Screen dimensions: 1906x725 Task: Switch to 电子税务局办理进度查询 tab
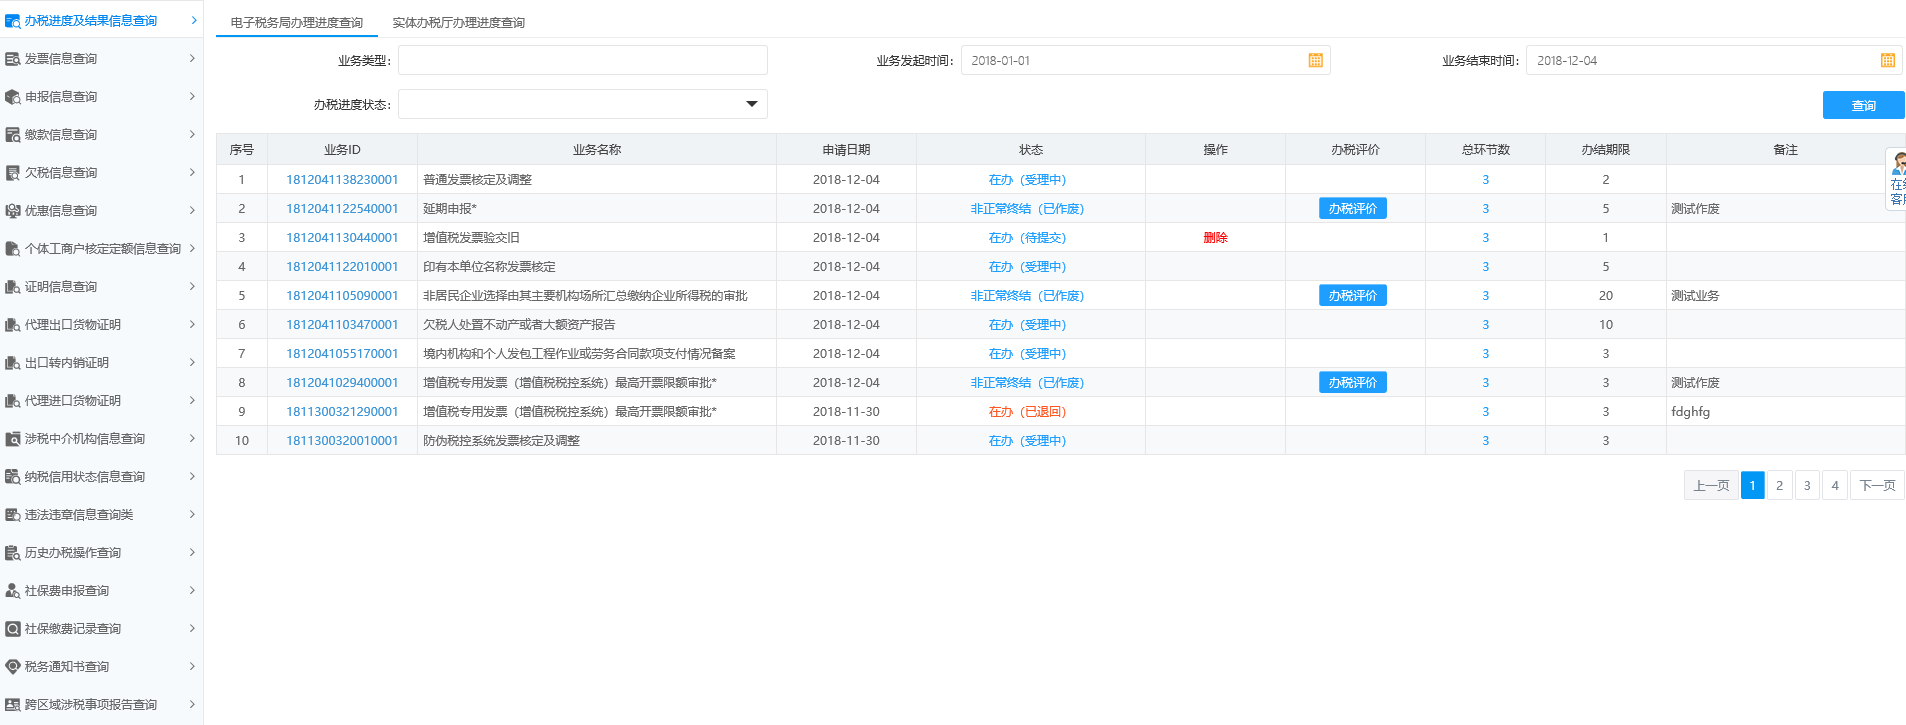click(x=297, y=22)
